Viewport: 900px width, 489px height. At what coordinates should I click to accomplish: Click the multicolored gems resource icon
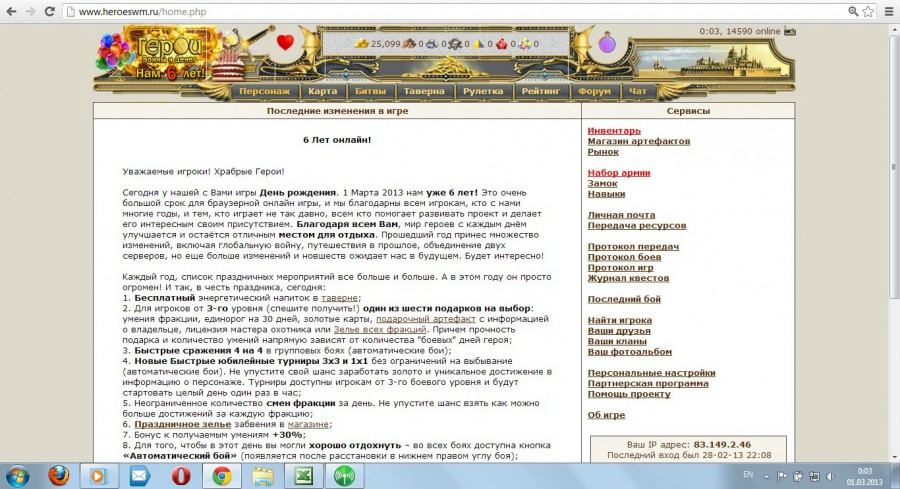525,44
